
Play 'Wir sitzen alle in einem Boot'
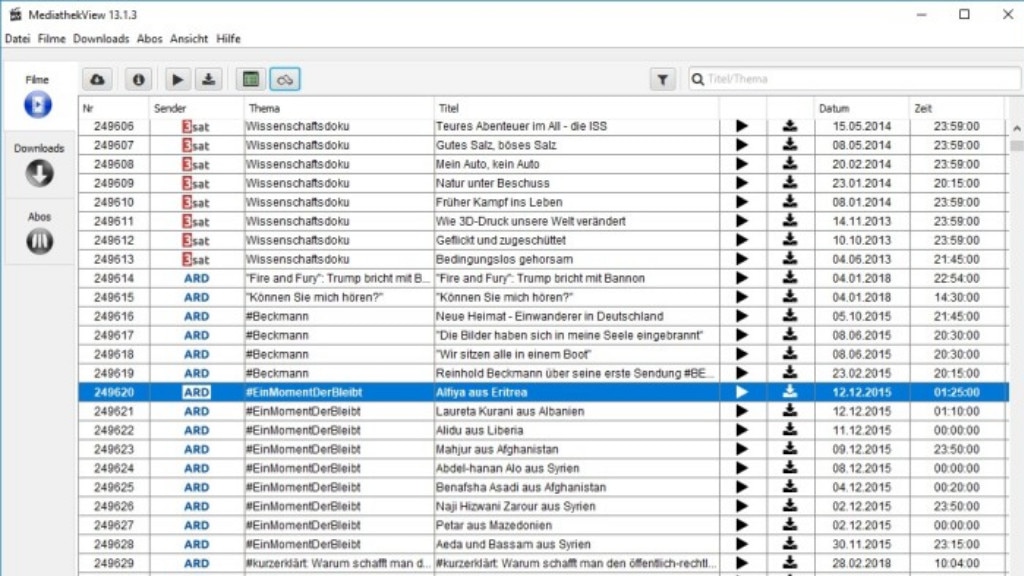(742, 354)
